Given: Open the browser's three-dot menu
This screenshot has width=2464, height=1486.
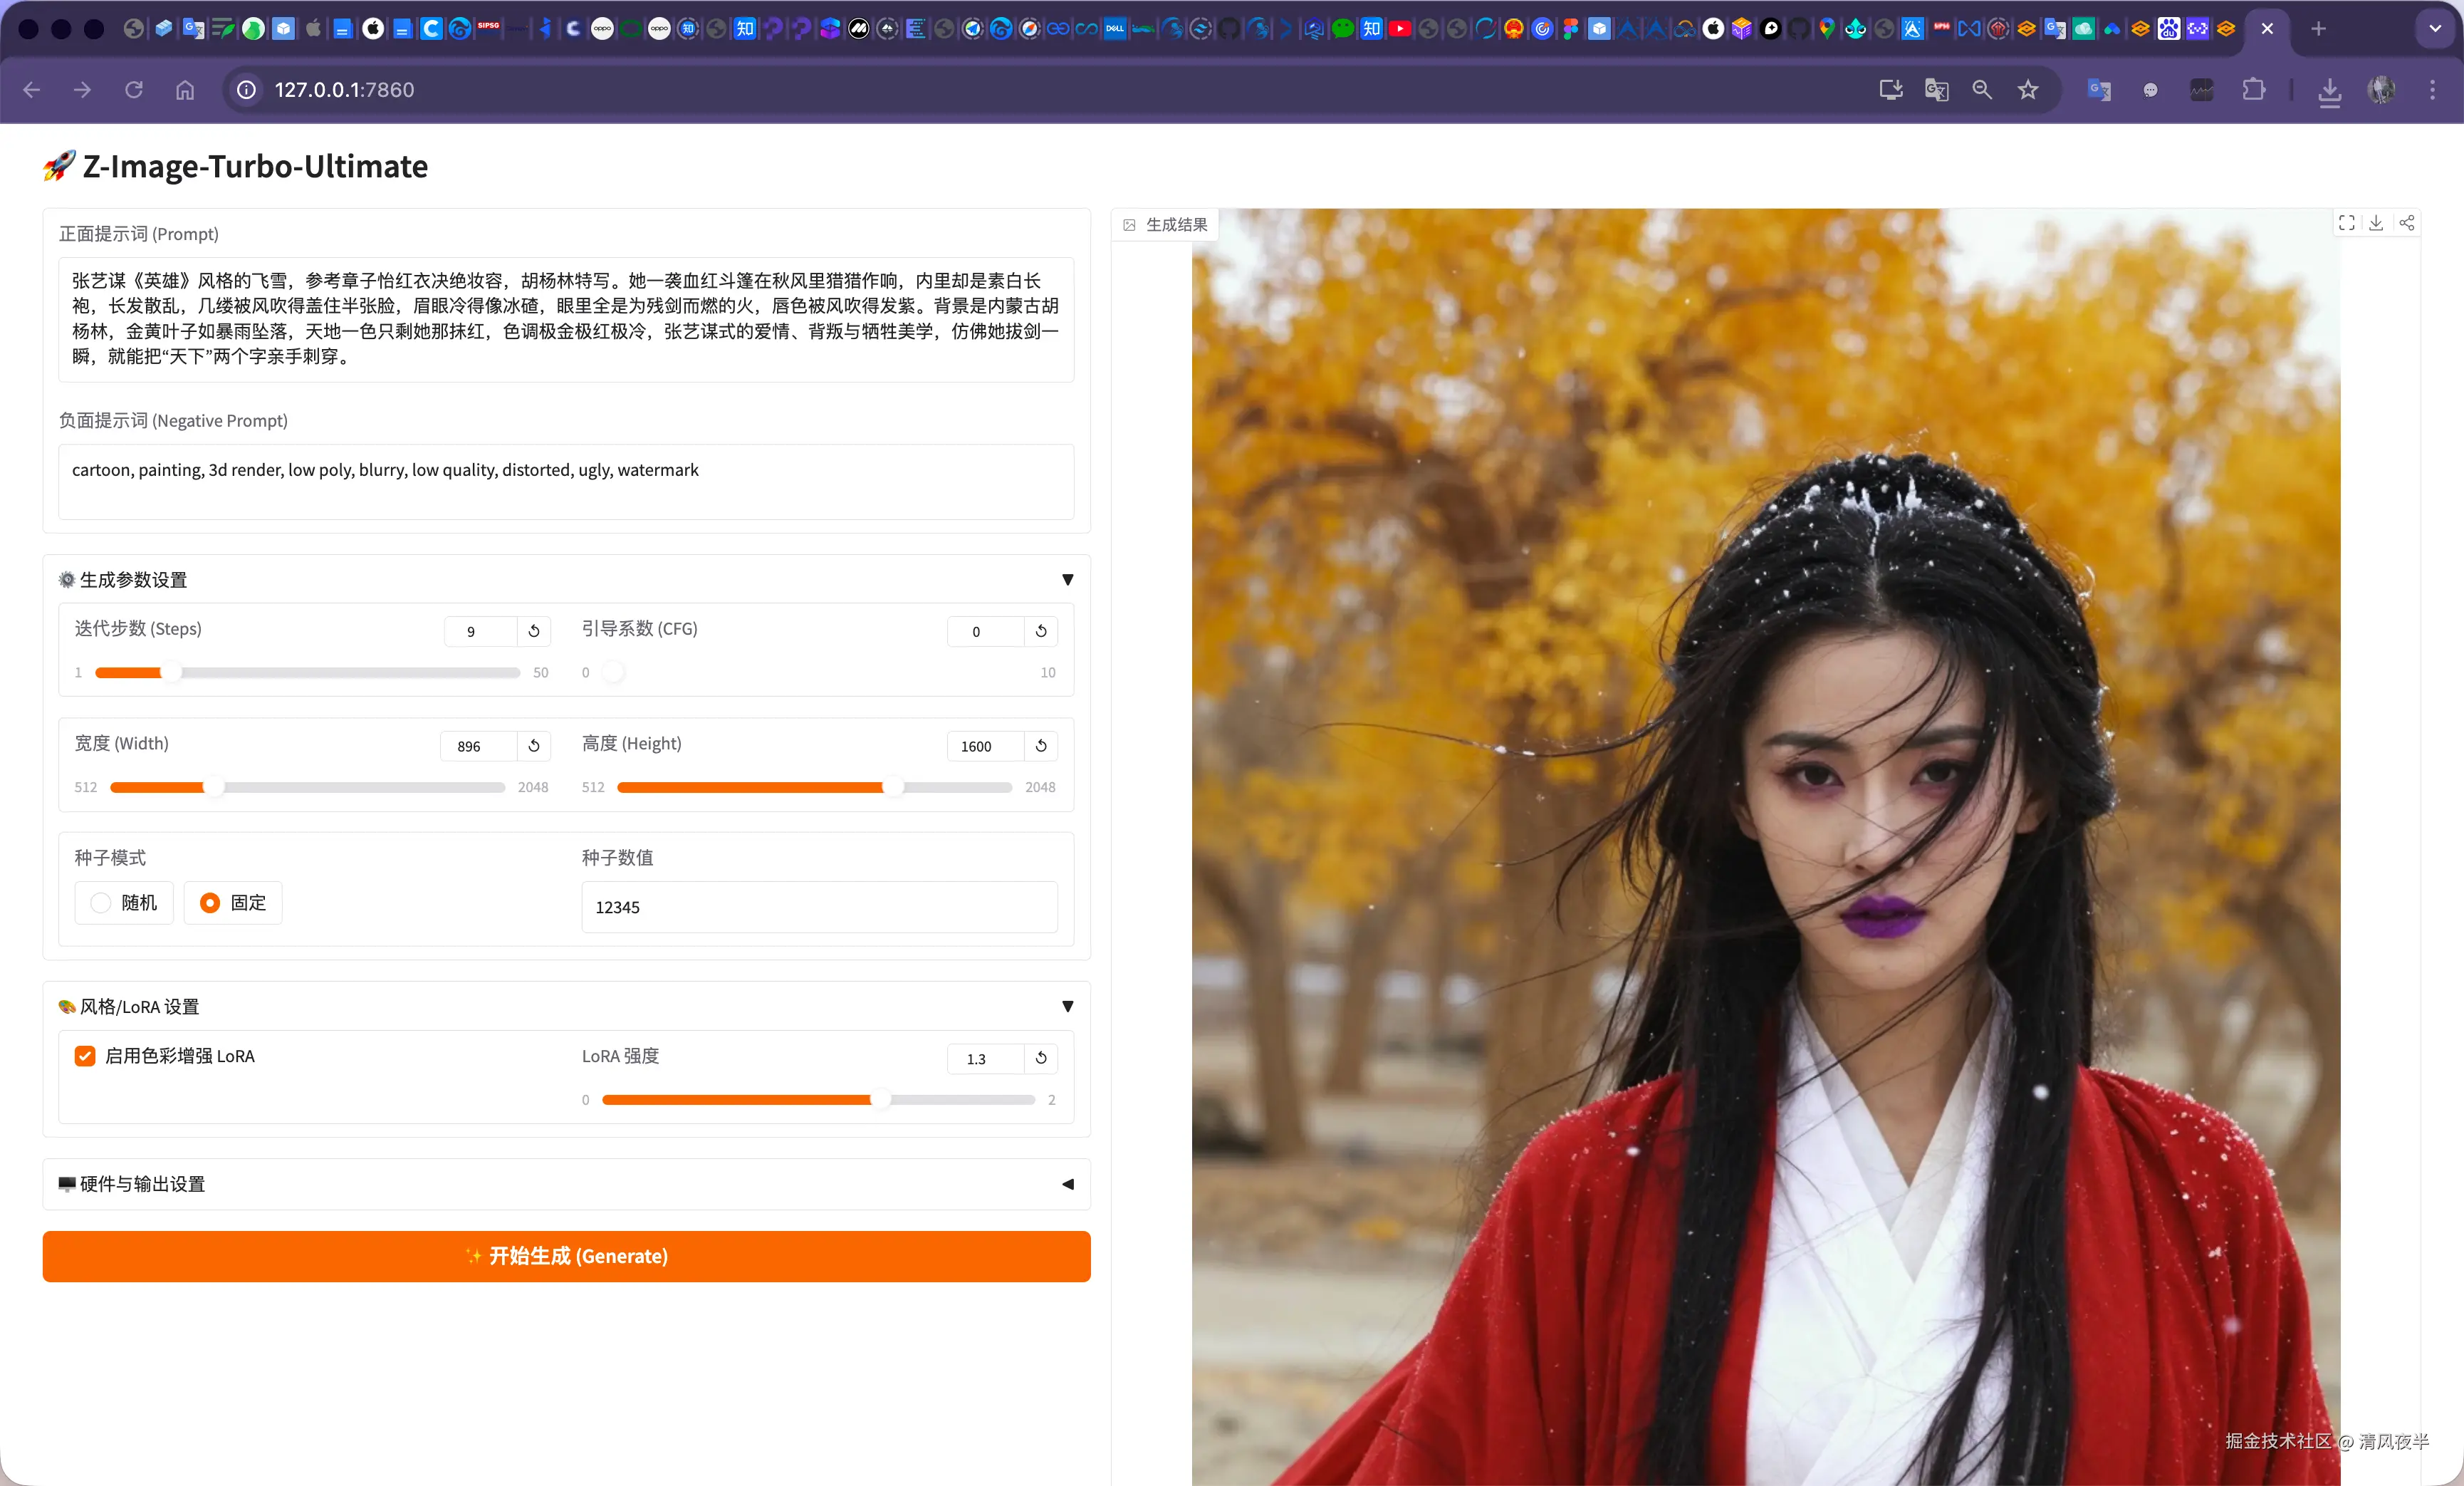Looking at the screenshot, I should pos(2432,89).
